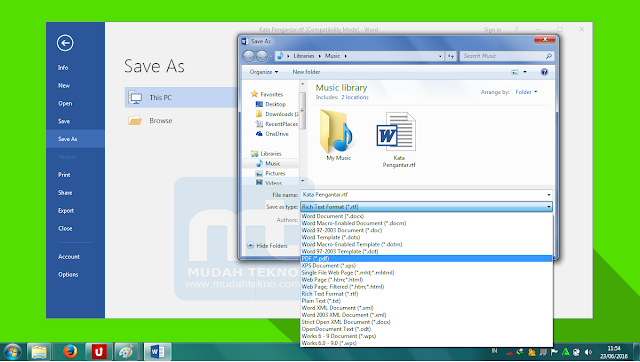Open RecentPlaces in the navigation pane
The width and height of the screenshot is (640, 362).
pos(277,124)
